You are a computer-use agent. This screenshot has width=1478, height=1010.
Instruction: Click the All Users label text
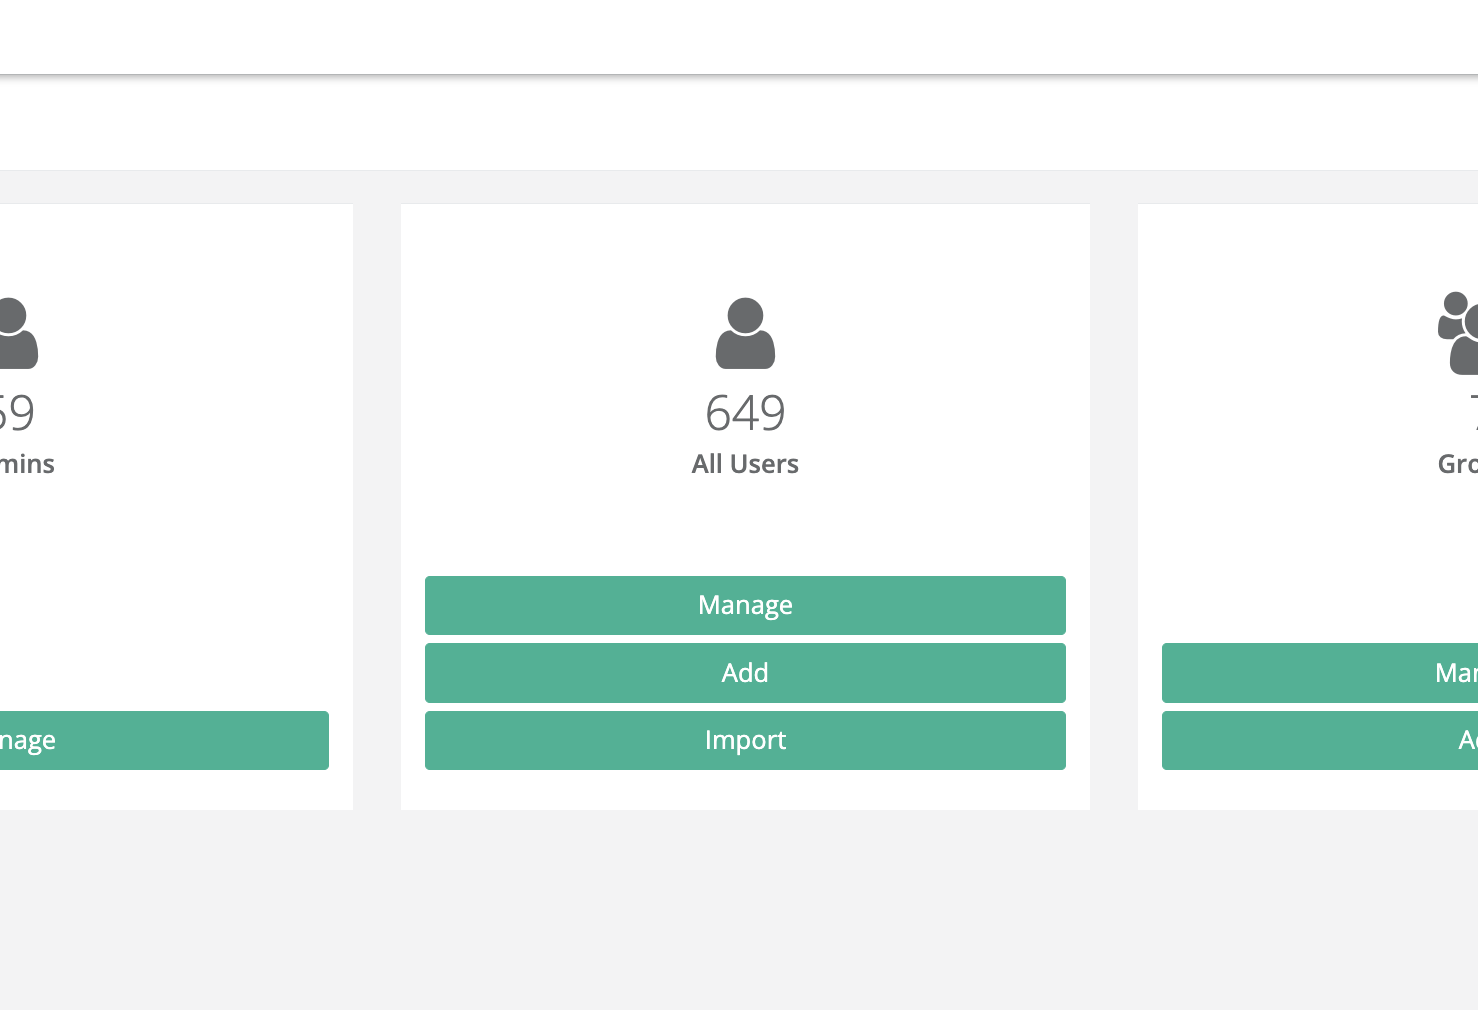pyautogui.click(x=745, y=464)
